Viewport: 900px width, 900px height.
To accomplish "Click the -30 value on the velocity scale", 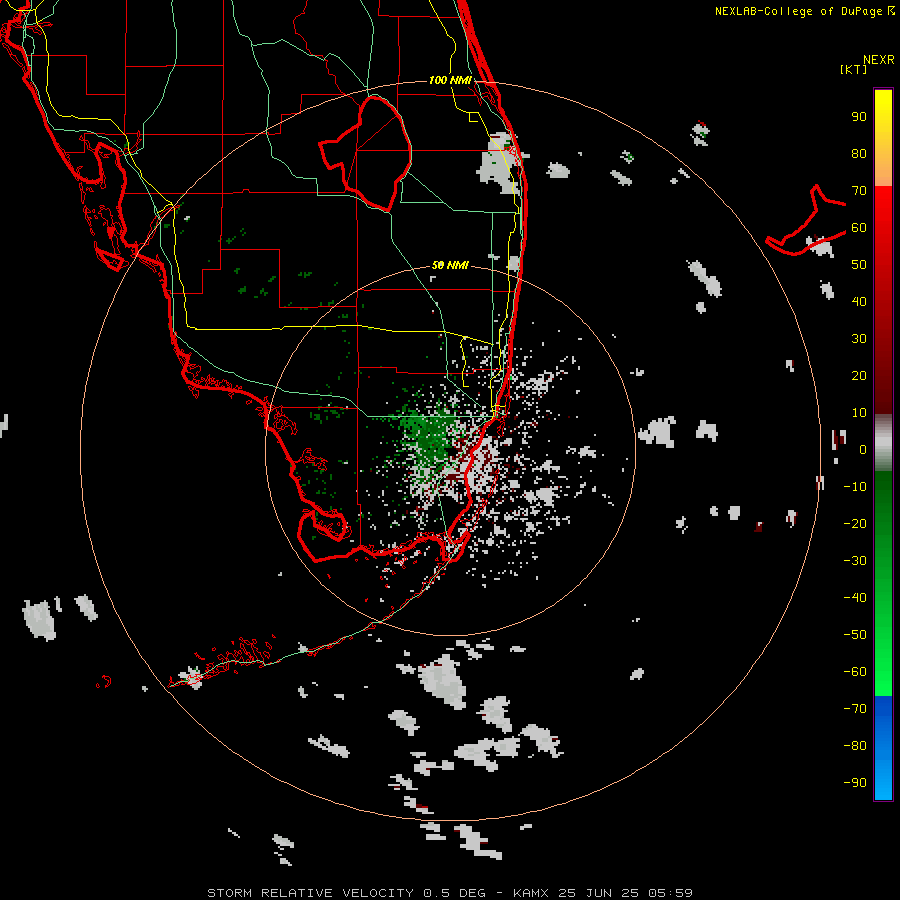I will (x=855, y=561).
